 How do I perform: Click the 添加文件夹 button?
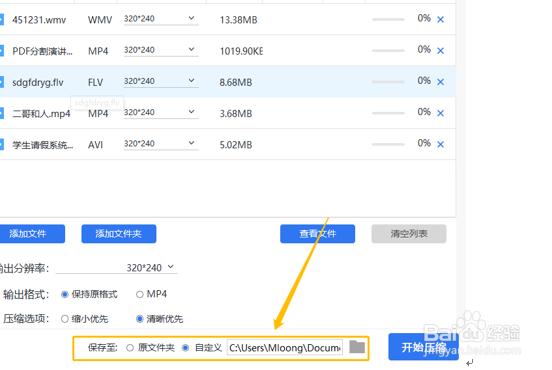tap(119, 234)
